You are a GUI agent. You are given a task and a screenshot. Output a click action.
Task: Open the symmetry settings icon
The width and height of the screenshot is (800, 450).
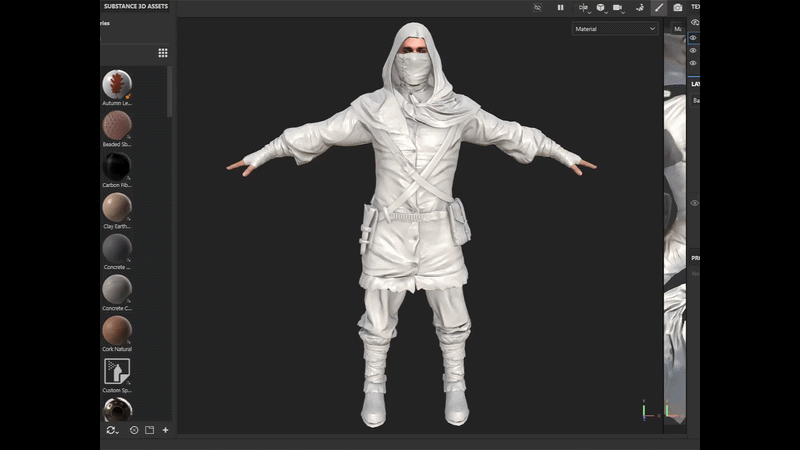pos(583,7)
